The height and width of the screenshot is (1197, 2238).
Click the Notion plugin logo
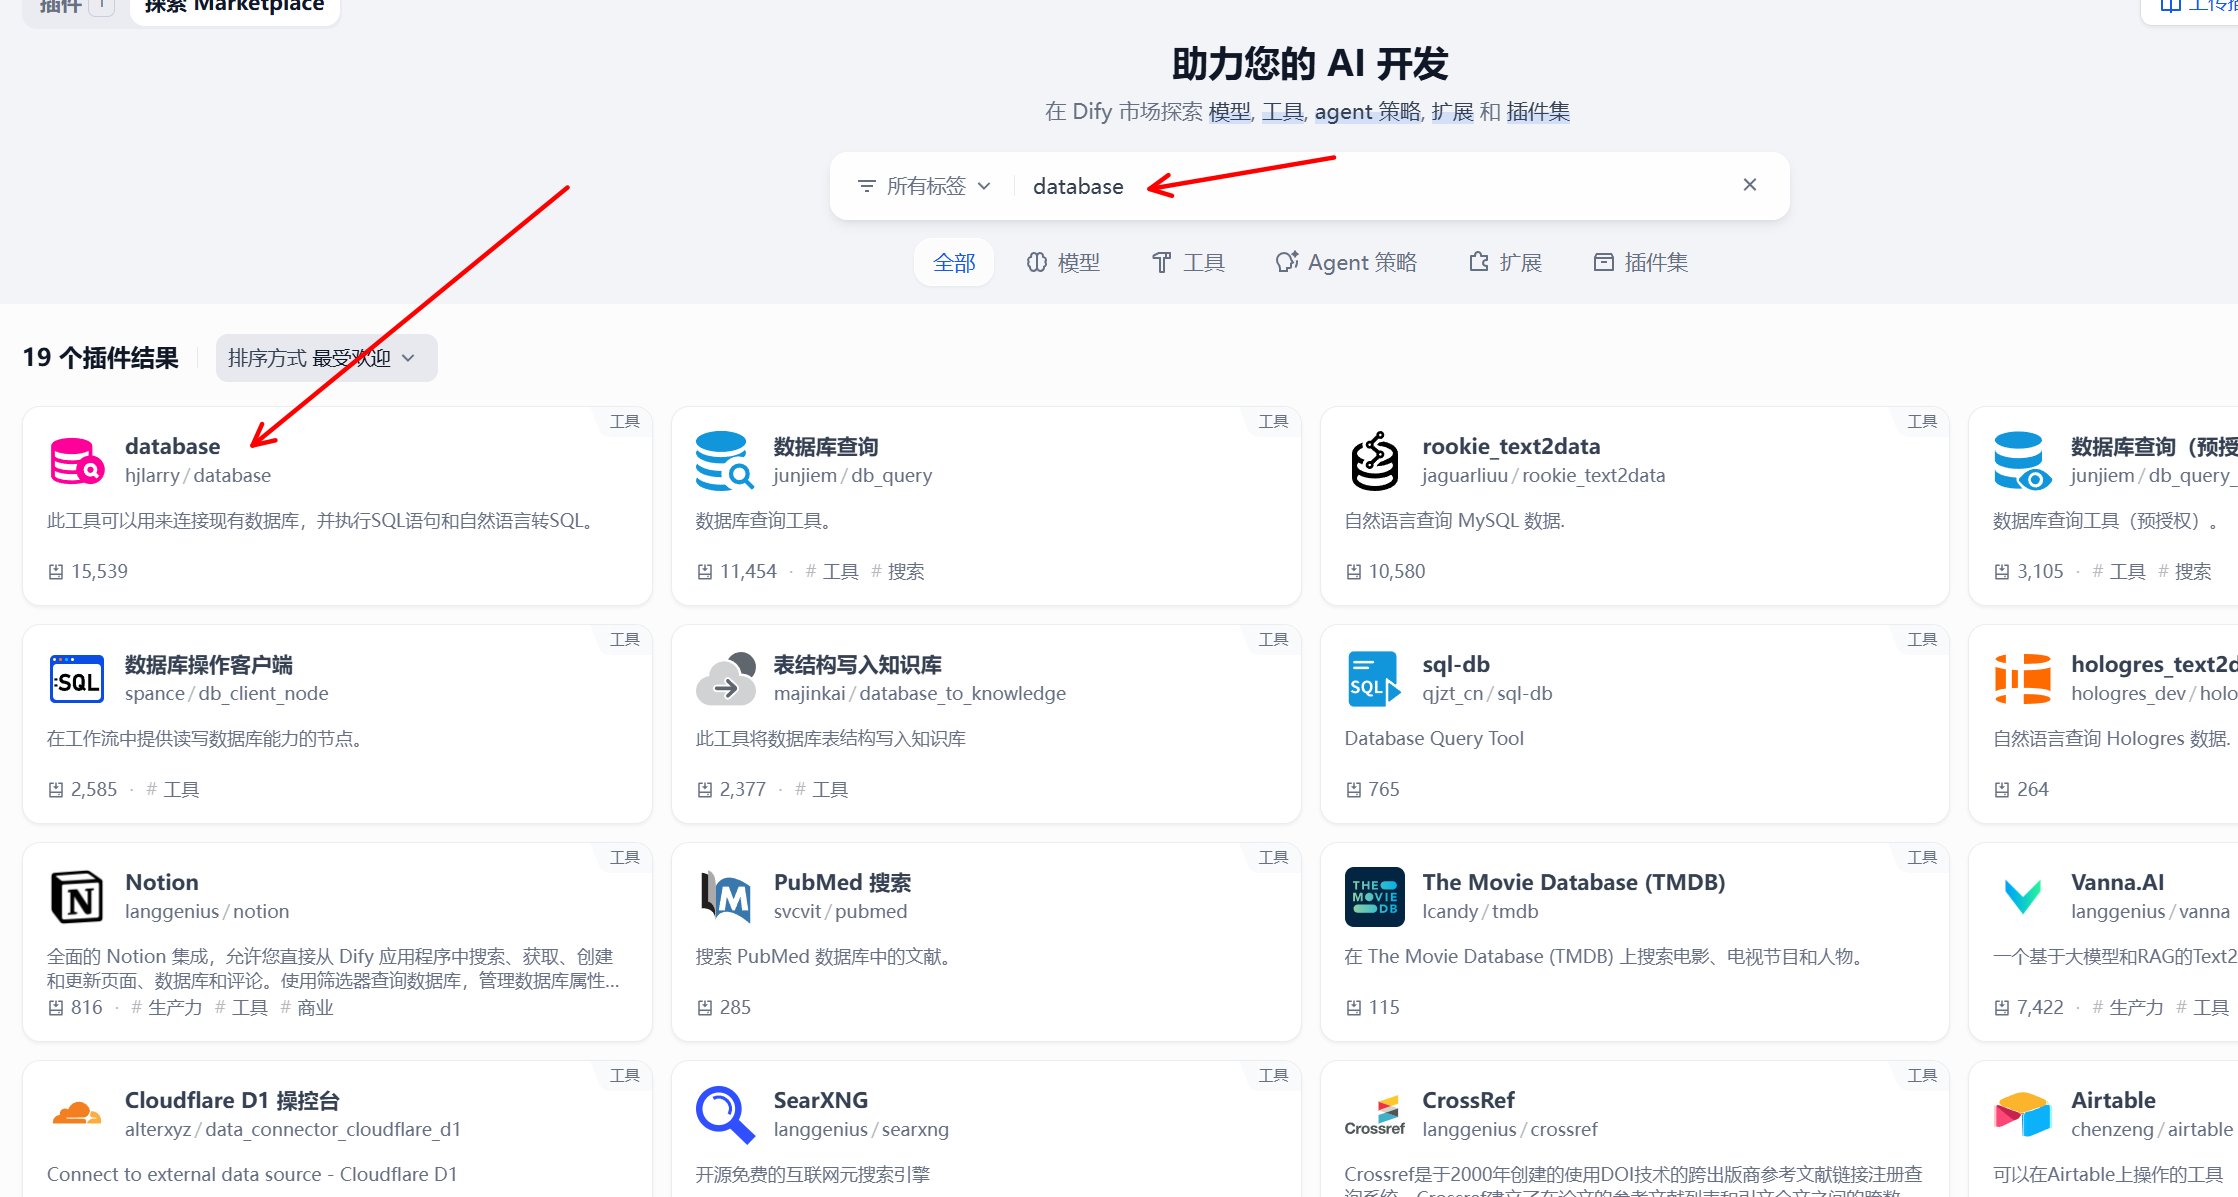77,897
